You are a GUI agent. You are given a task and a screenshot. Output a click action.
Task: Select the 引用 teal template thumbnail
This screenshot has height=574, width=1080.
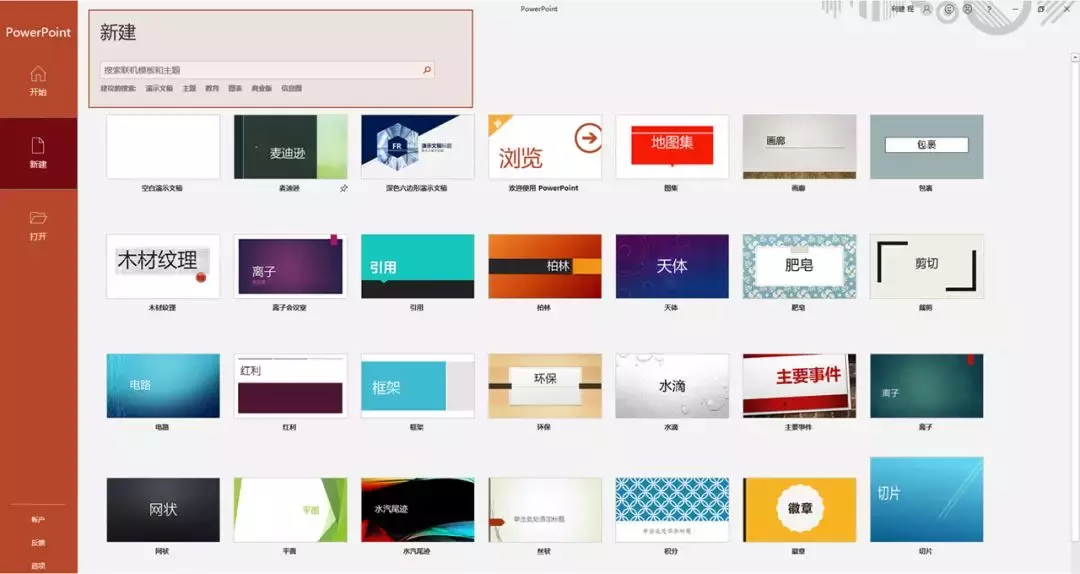pos(417,267)
